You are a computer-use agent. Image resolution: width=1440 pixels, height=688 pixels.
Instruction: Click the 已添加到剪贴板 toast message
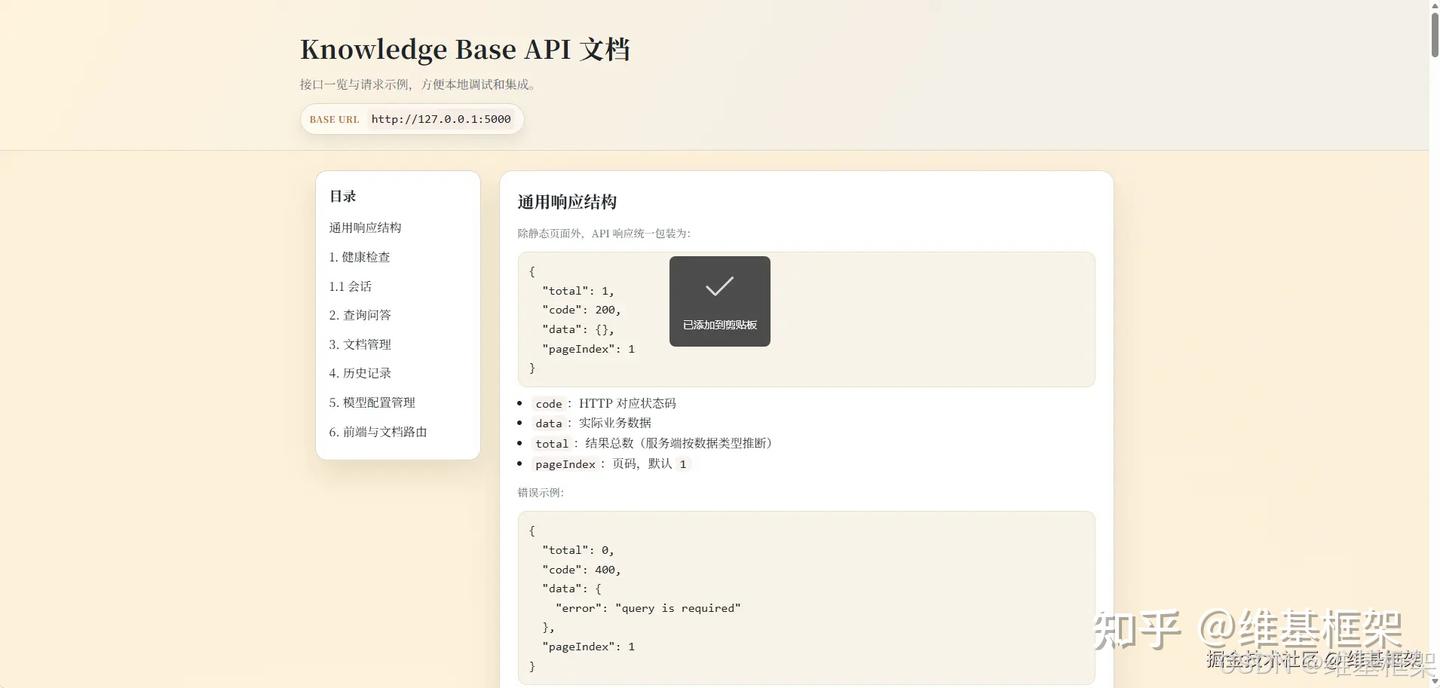(x=720, y=325)
